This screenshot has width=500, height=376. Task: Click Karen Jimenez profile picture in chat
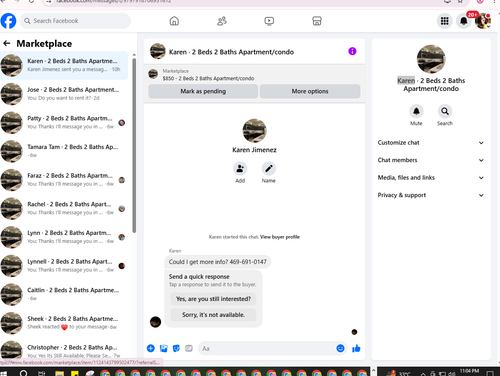(x=254, y=131)
